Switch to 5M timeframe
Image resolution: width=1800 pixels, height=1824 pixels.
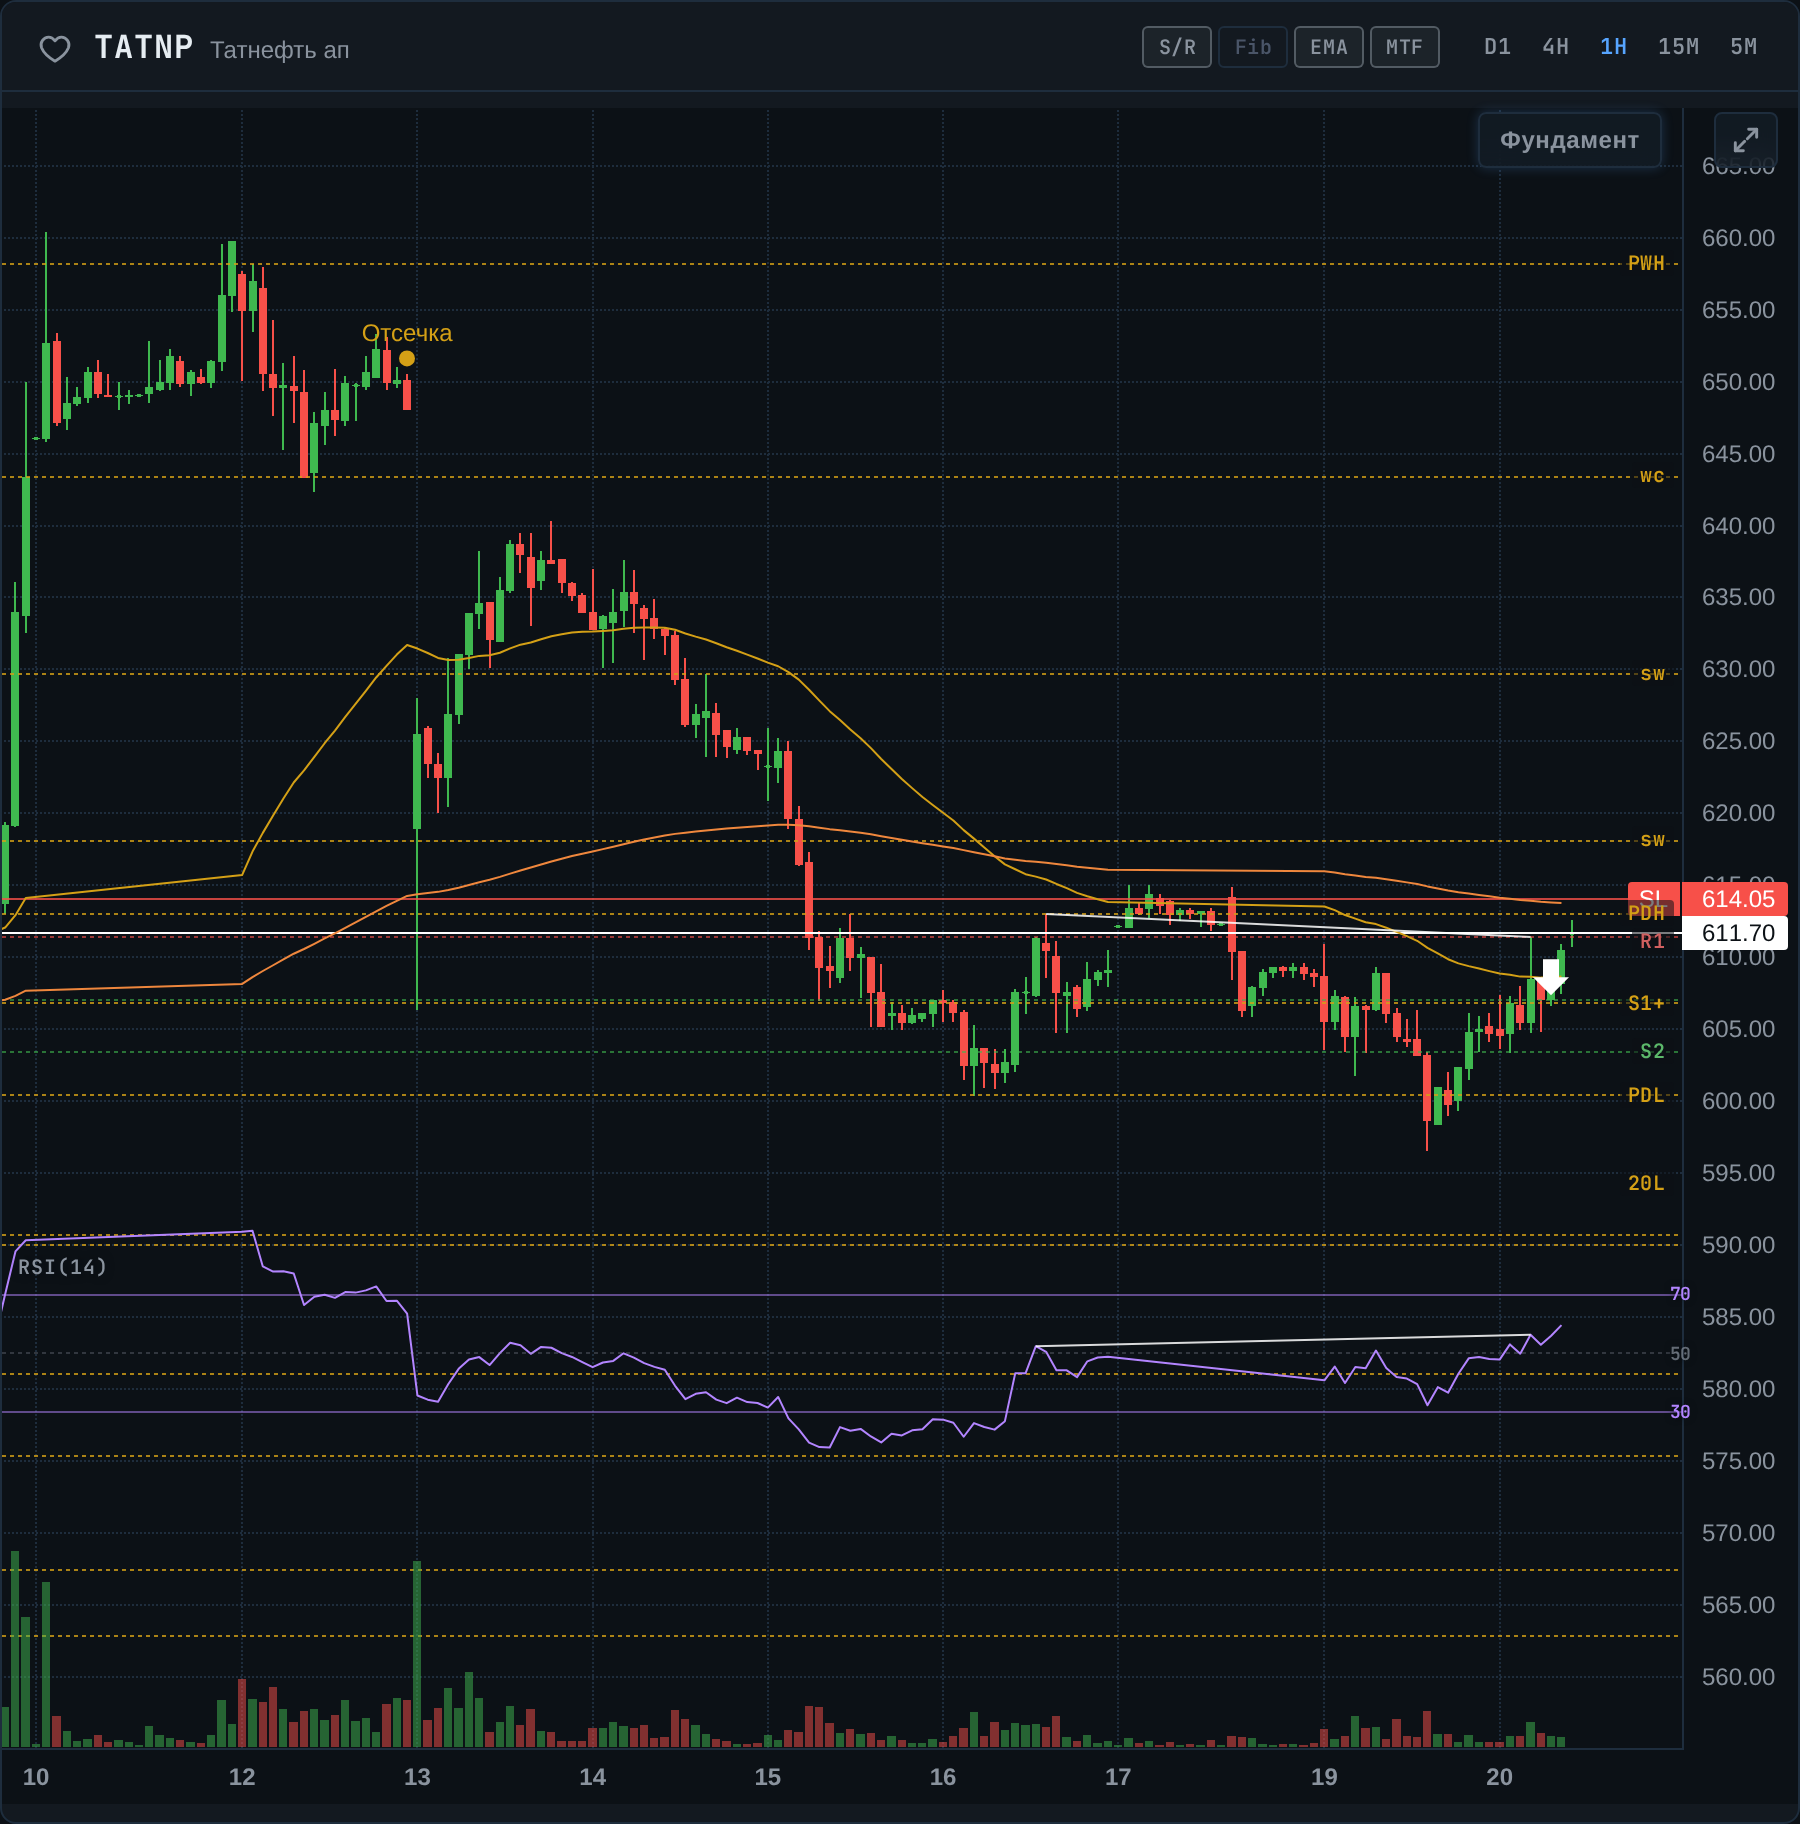[x=1743, y=47]
